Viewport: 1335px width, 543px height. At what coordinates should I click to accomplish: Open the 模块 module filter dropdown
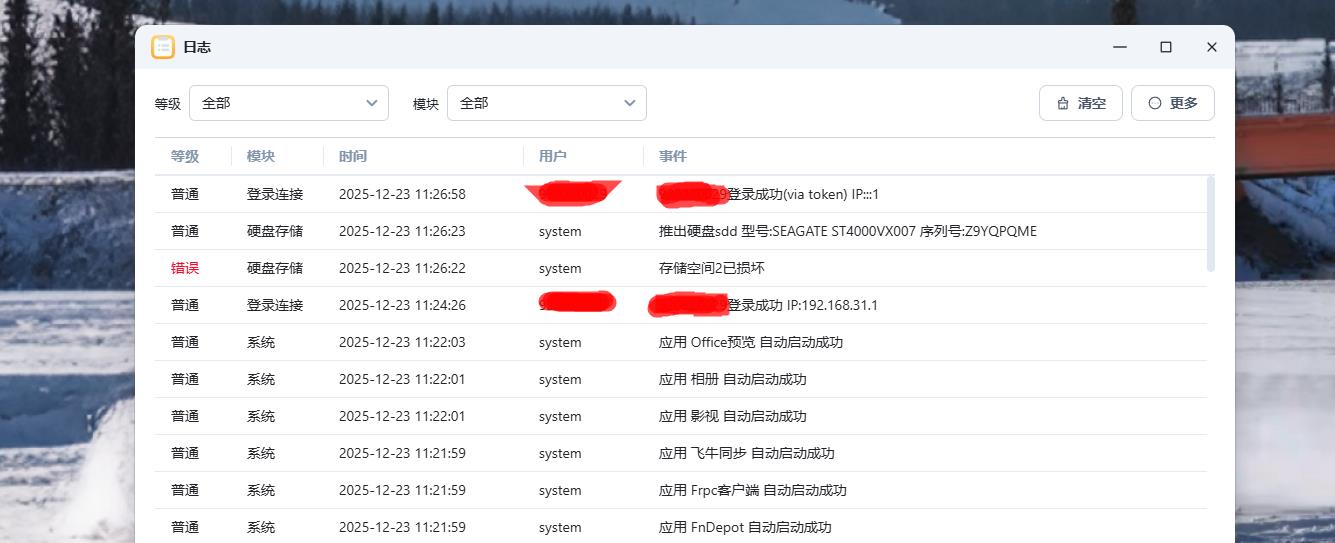(547, 103)
